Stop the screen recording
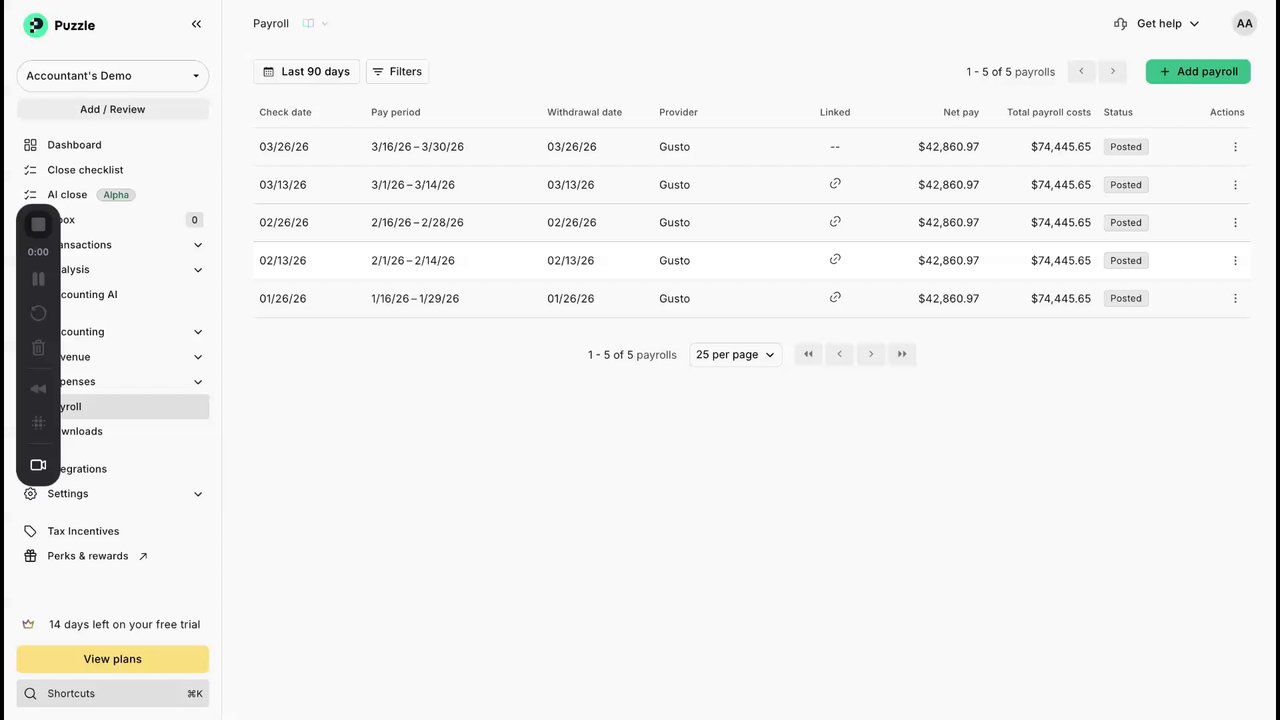This screenshot has height=720, width=1280. point(38,224)
